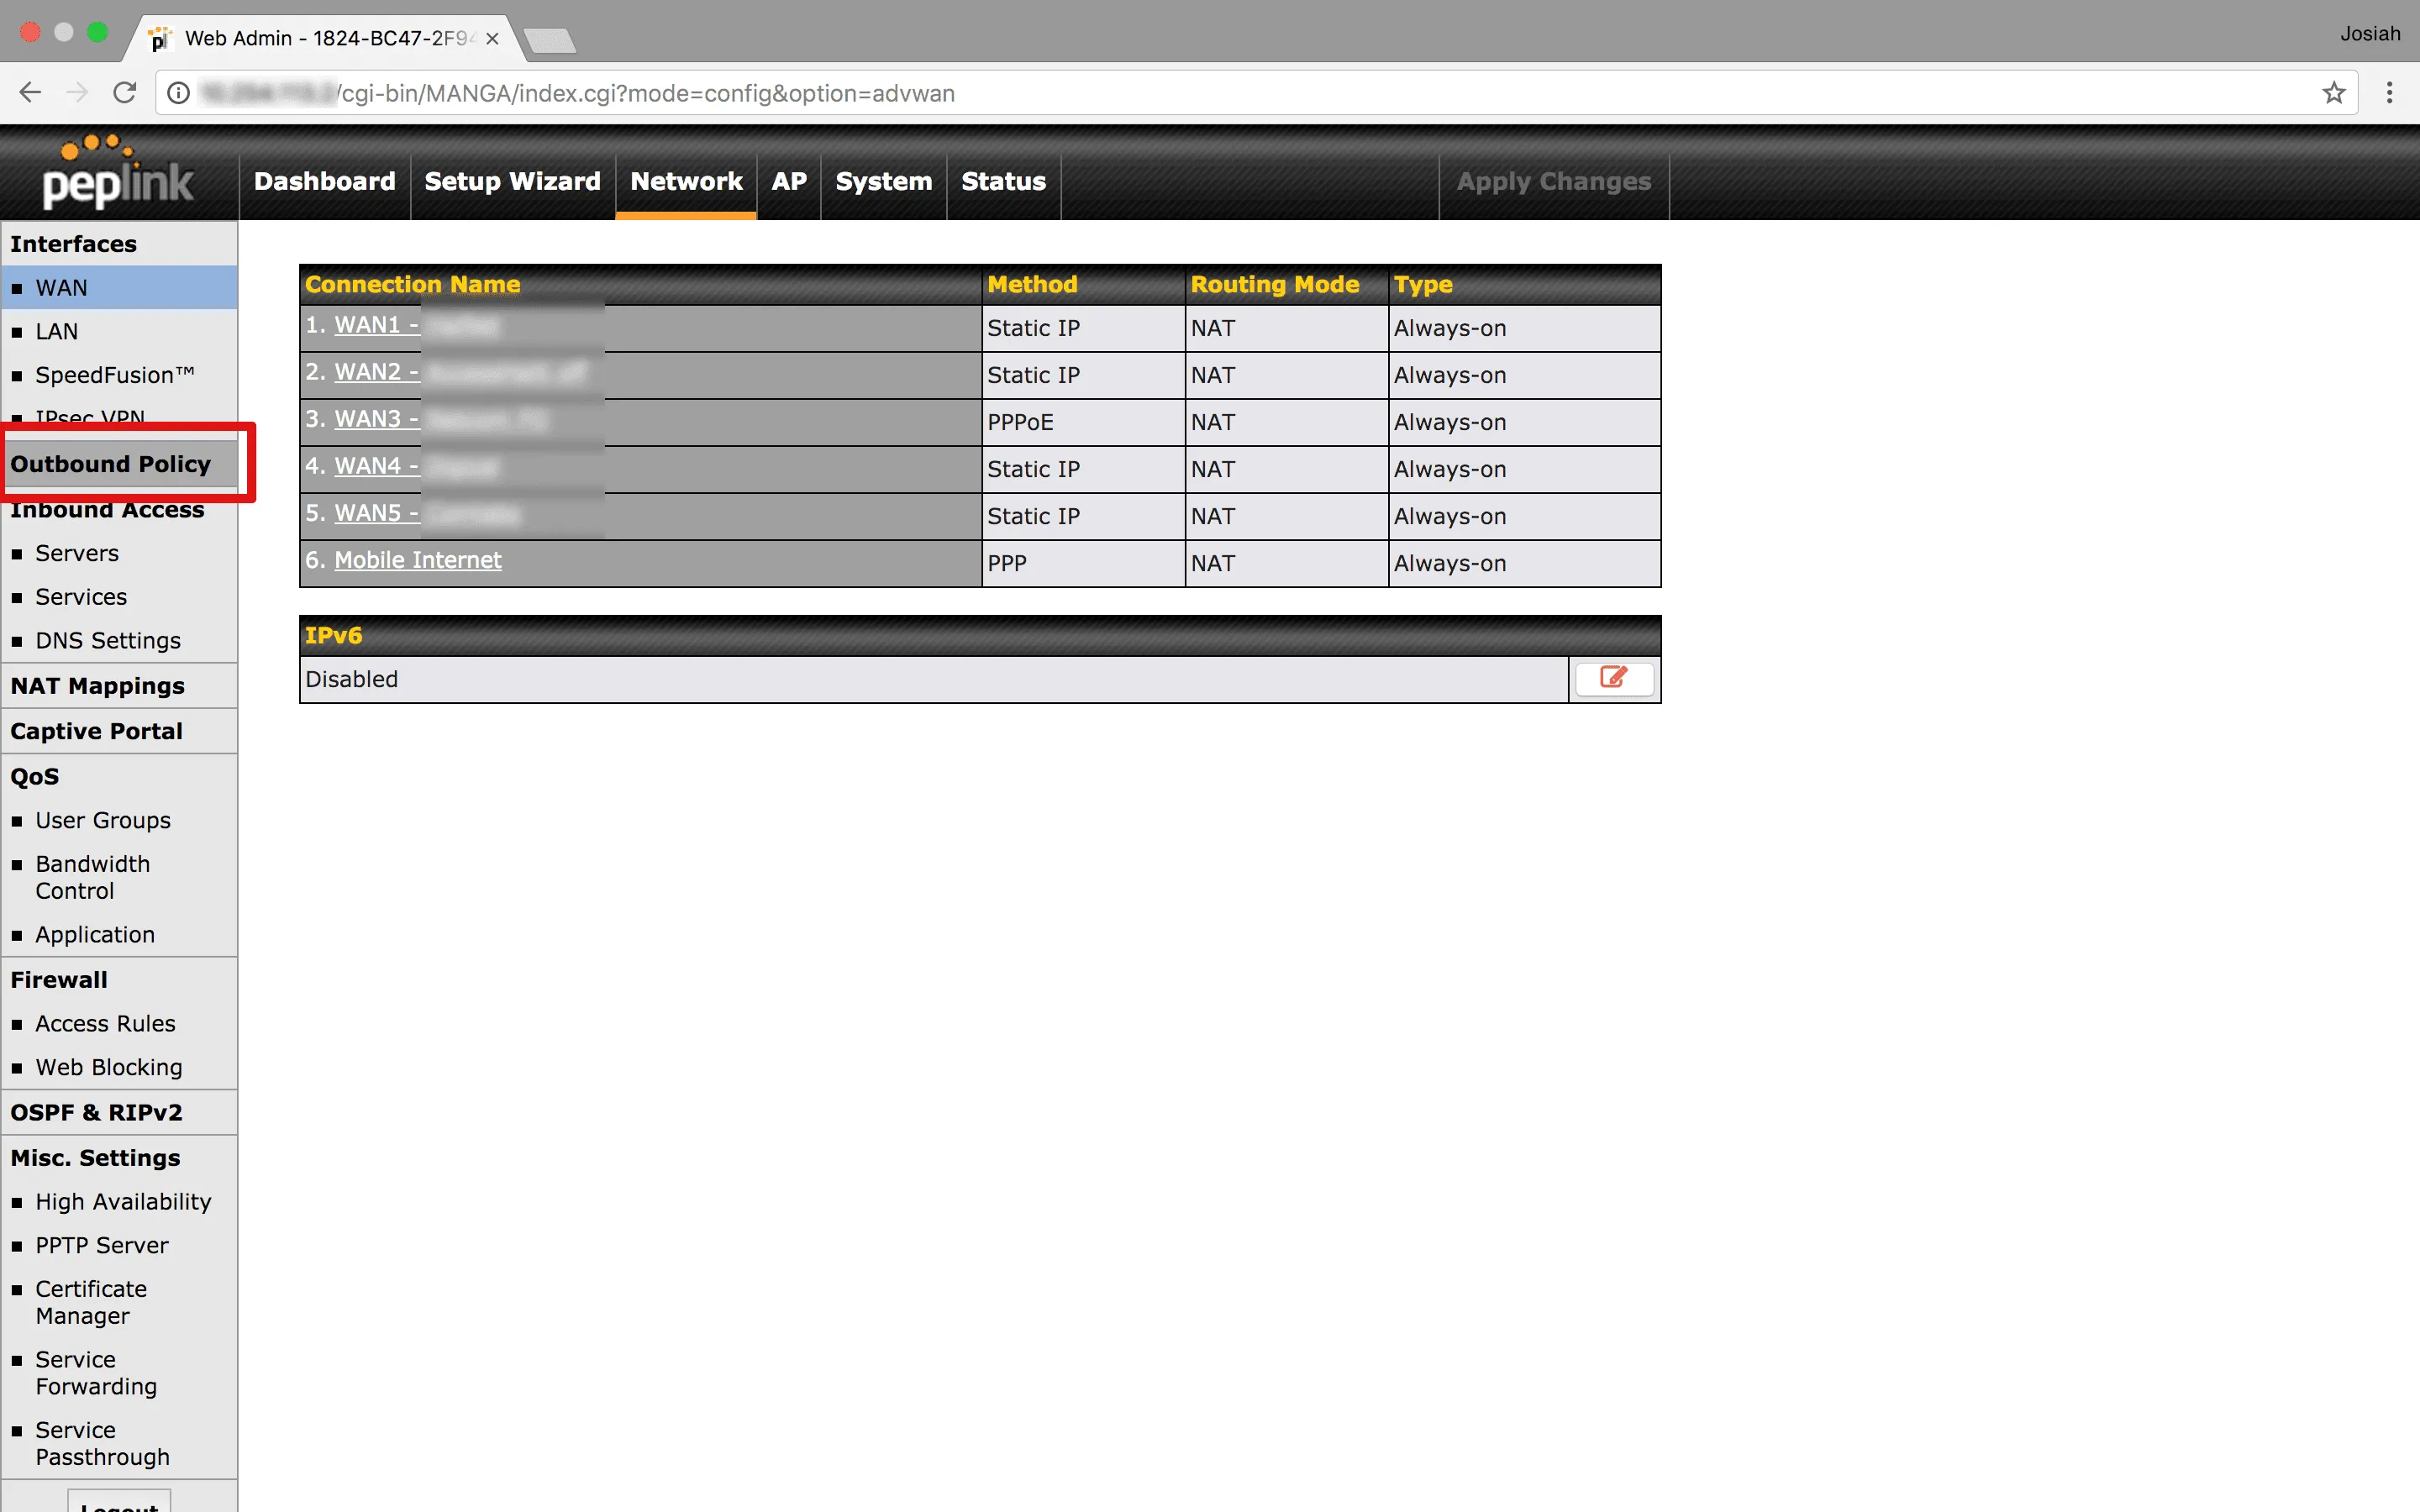The height and width of the screenshot is (1512, 2420).
Task: Open Mobile Internet connection link
Action: tap(417, 560)
